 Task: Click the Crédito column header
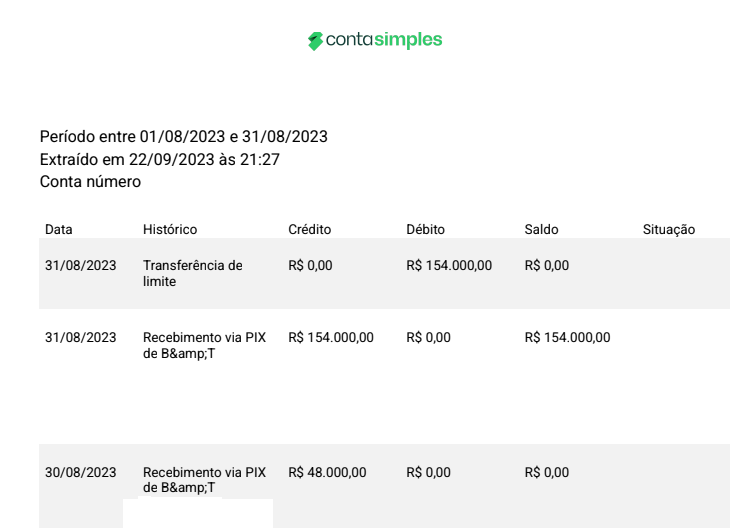click(310, 230)
